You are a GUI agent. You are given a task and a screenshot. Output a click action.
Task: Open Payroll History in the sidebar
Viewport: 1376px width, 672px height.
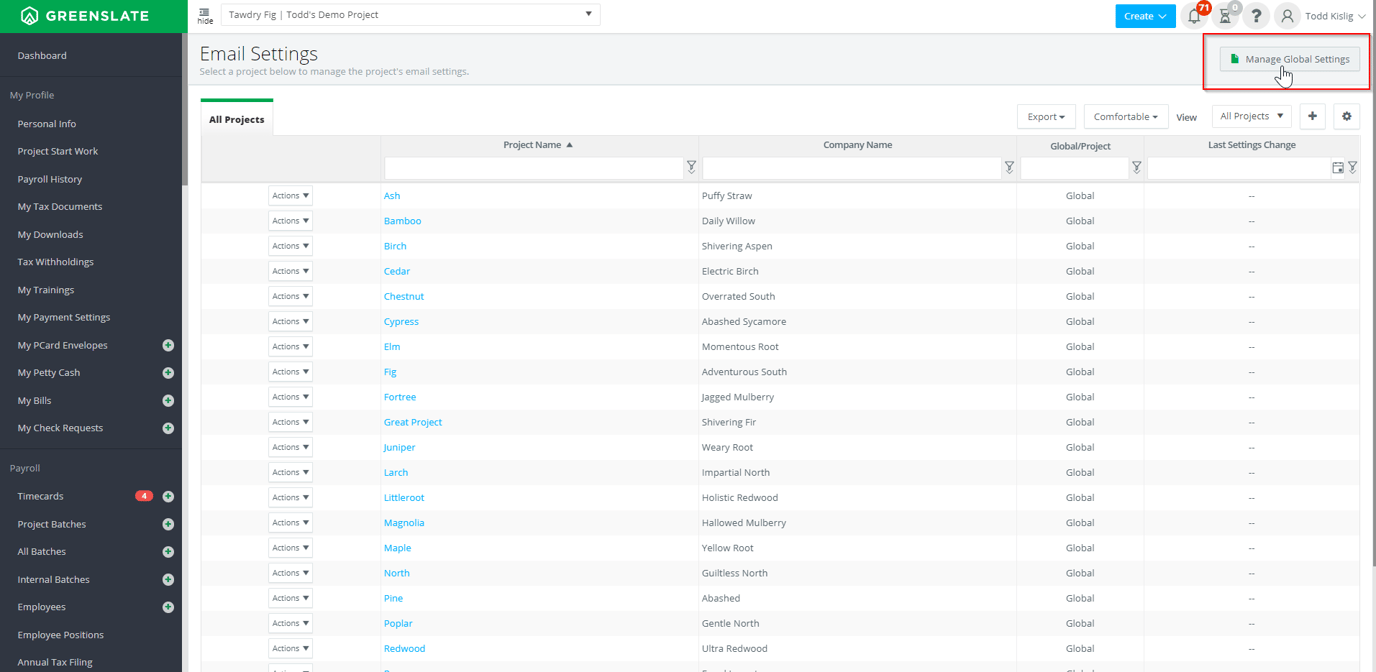click(x=50, y=179)
